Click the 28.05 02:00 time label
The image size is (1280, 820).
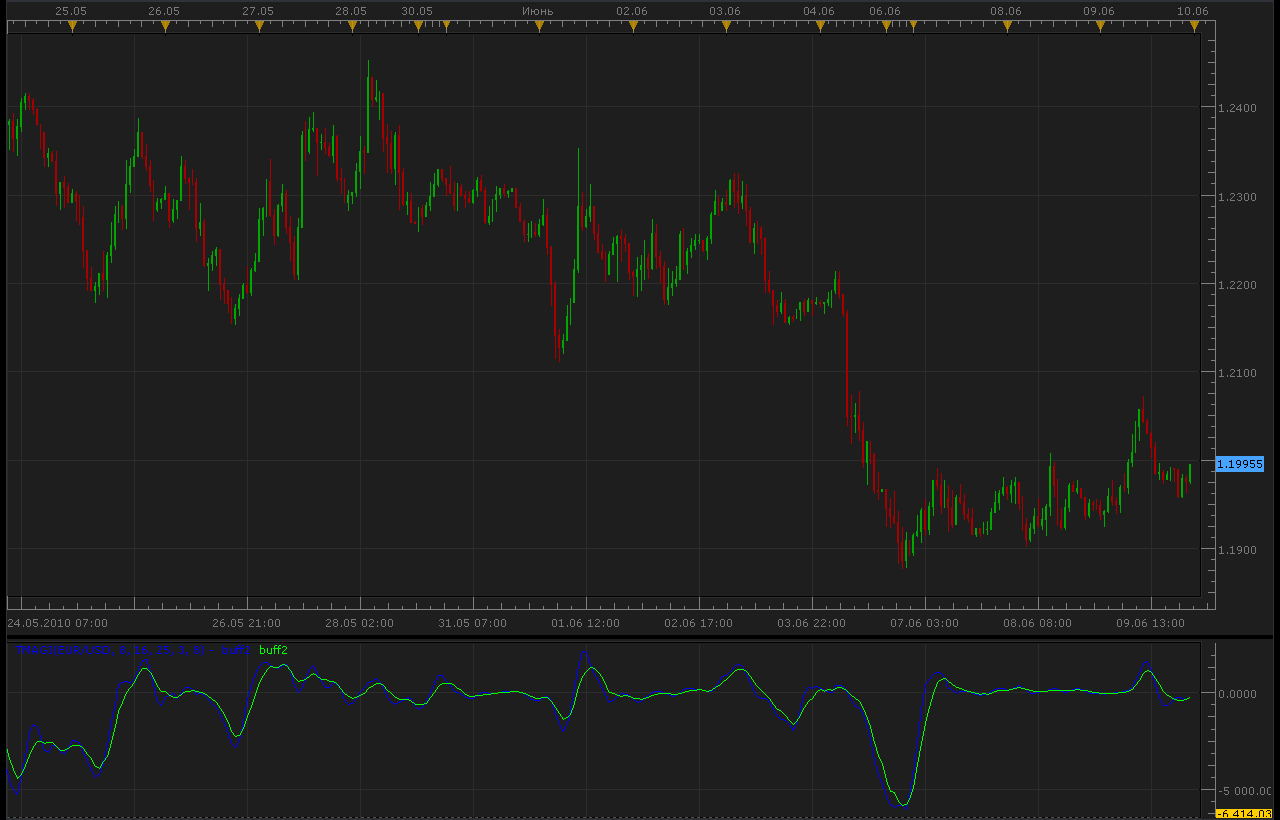coord(359,623)
